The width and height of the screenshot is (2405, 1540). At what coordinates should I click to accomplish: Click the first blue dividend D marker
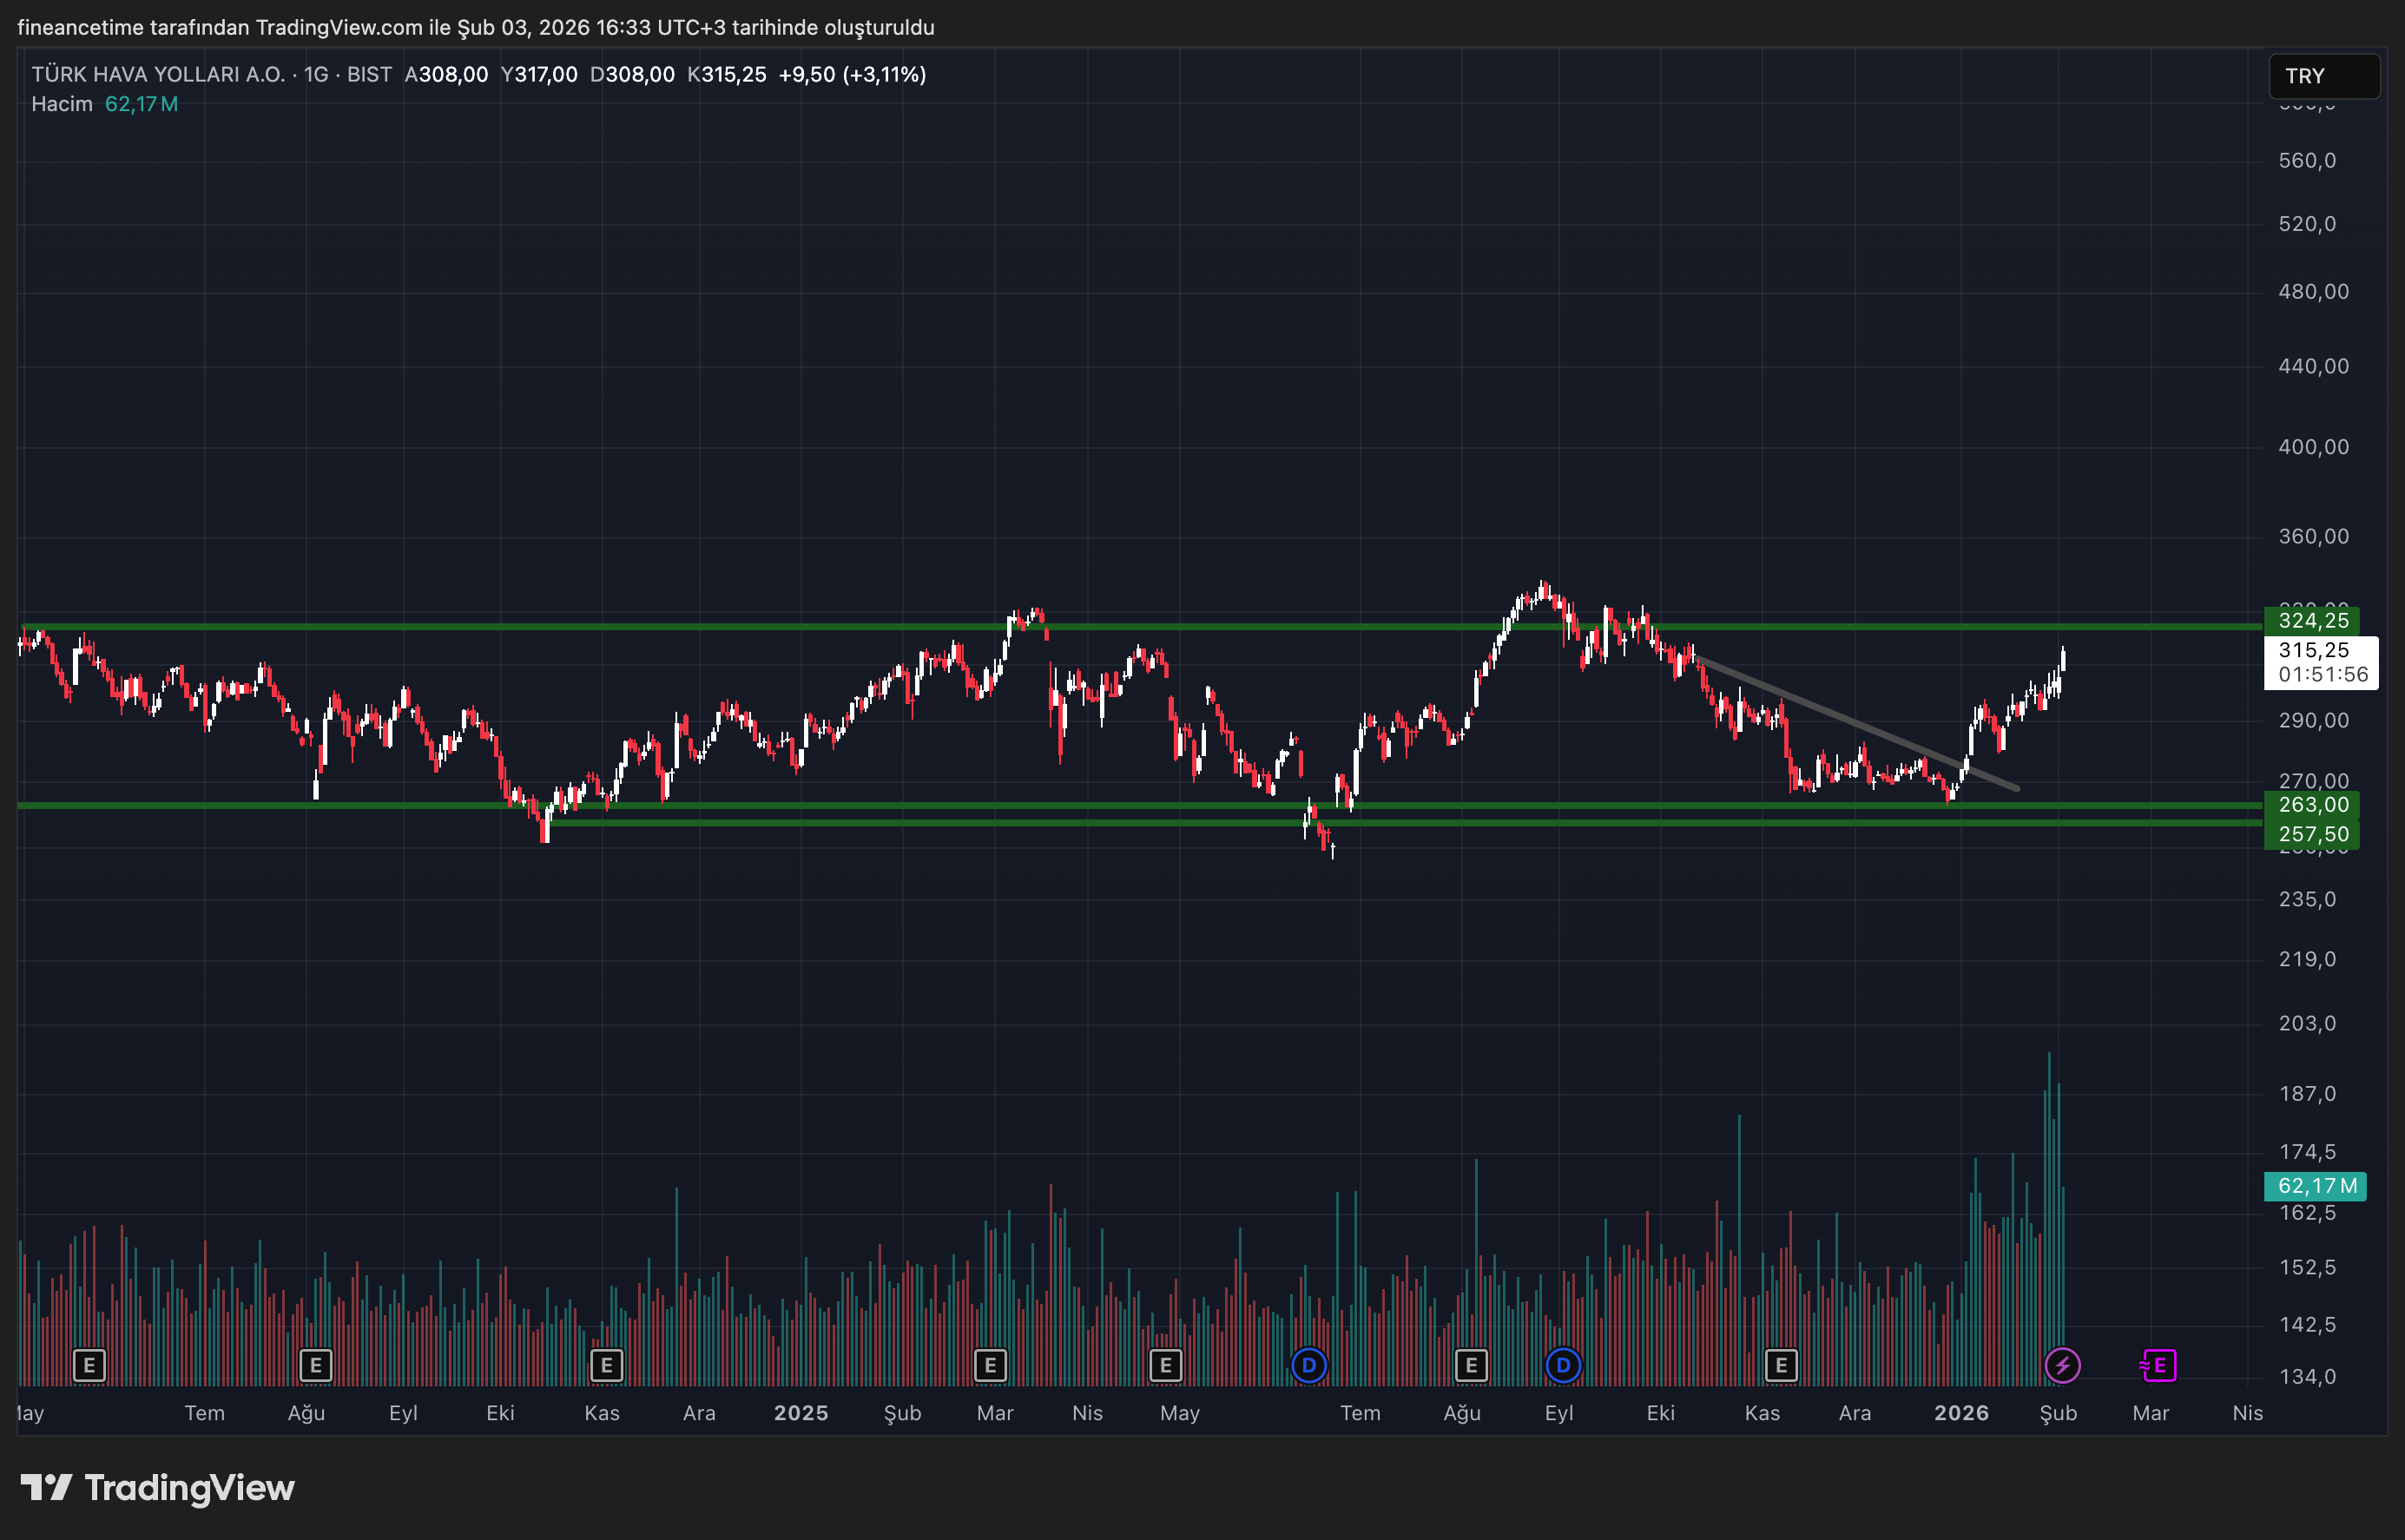[1308, 1365]
